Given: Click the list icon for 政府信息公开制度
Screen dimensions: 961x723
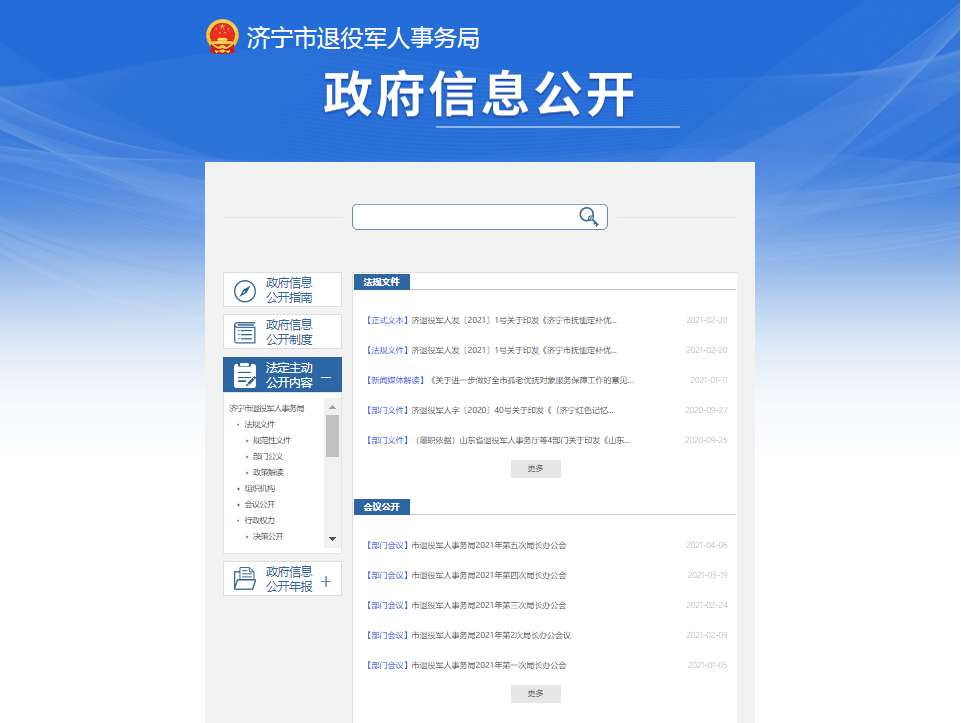Looking at the screenshot, I should click(x=245, y=333).
